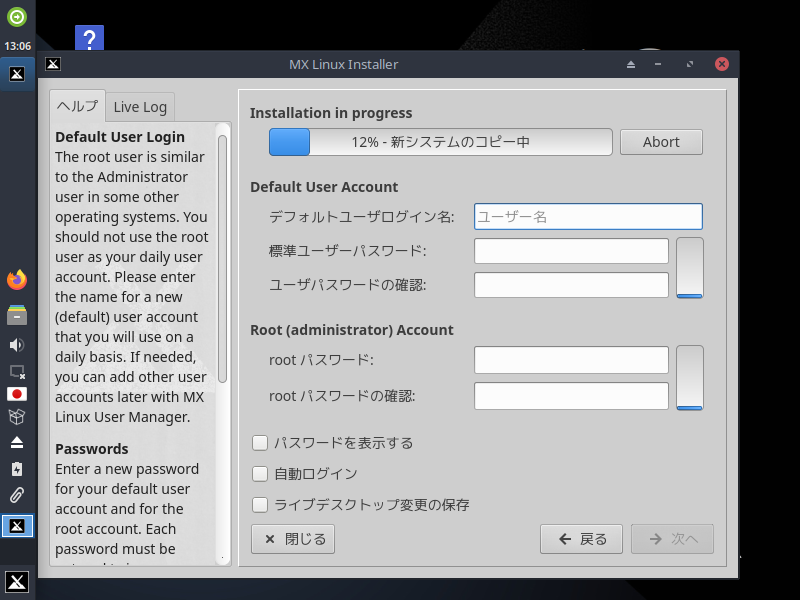
Task: Open the battery power manager icon
Action: coord(17,469)
